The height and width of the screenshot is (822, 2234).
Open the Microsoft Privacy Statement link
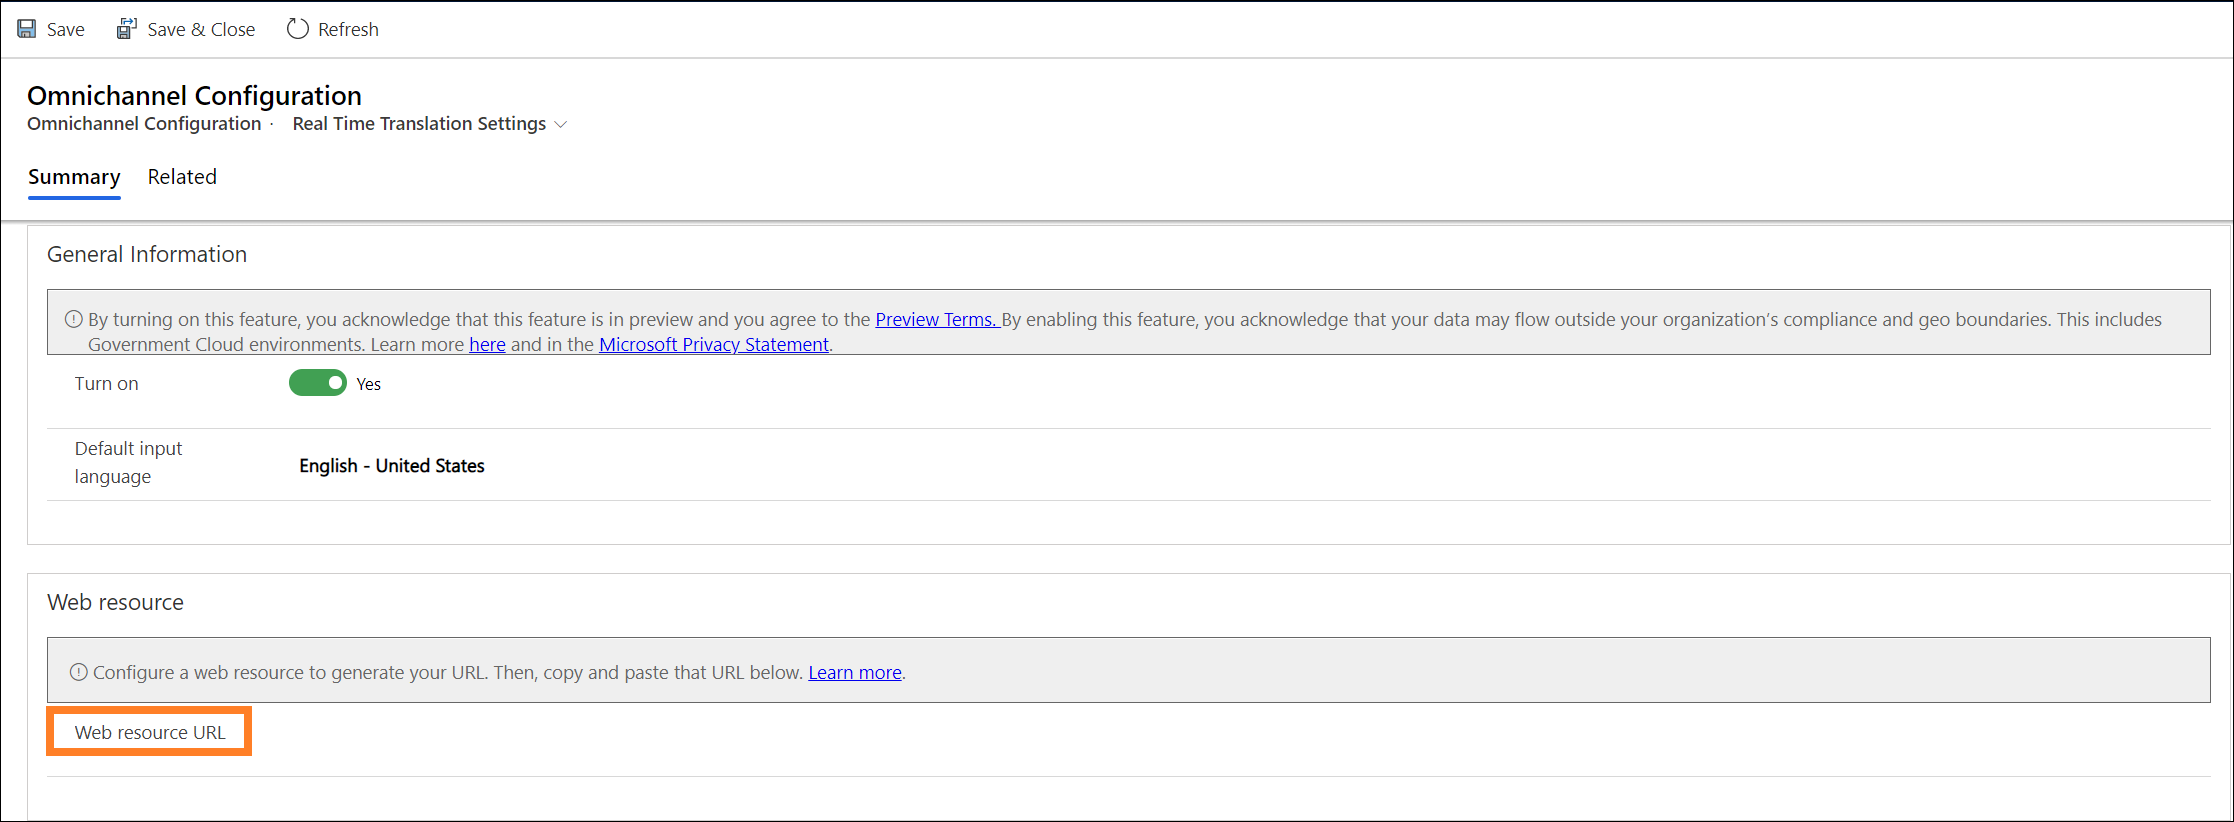pyautogui.click(x=714, y=344)
